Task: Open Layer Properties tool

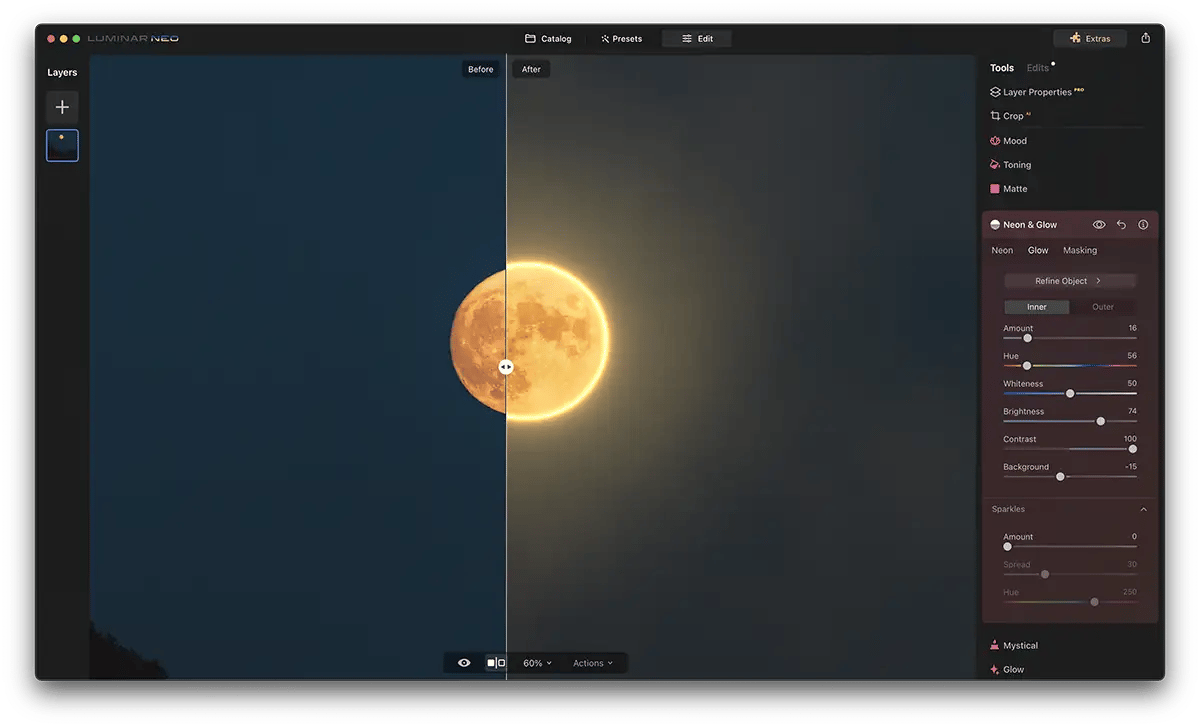Action: click(x=1037, y=92)
